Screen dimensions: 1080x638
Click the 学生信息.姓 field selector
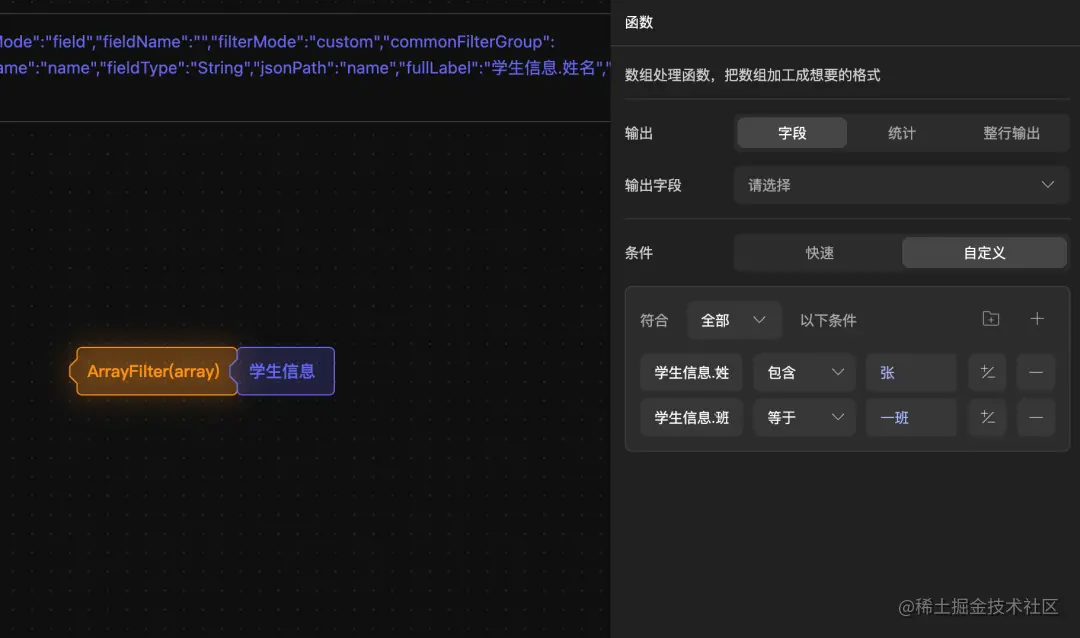coord(691,371)
